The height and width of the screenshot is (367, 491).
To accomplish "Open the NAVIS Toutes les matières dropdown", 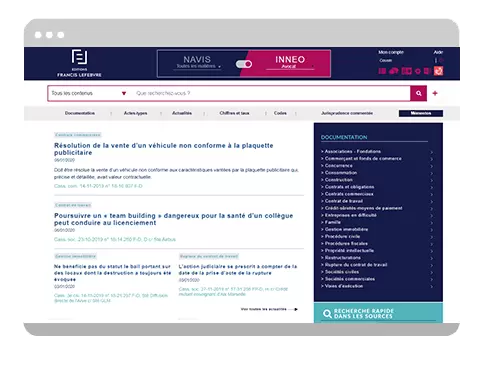I will 199,66.
